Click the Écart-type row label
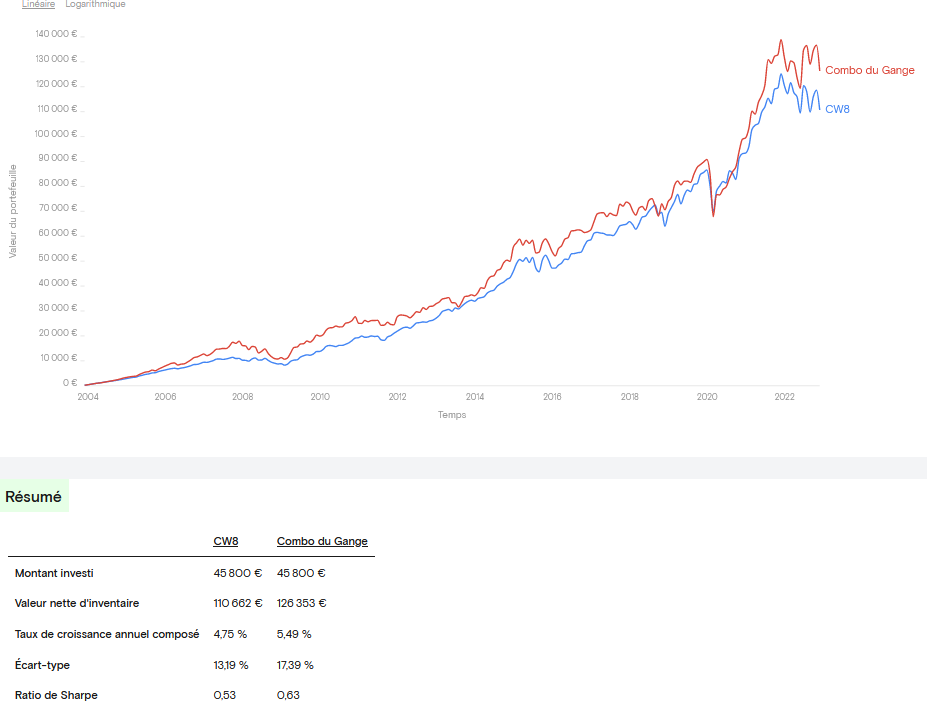The height and width of the screenshot is (718, 927). click(42, 665)
